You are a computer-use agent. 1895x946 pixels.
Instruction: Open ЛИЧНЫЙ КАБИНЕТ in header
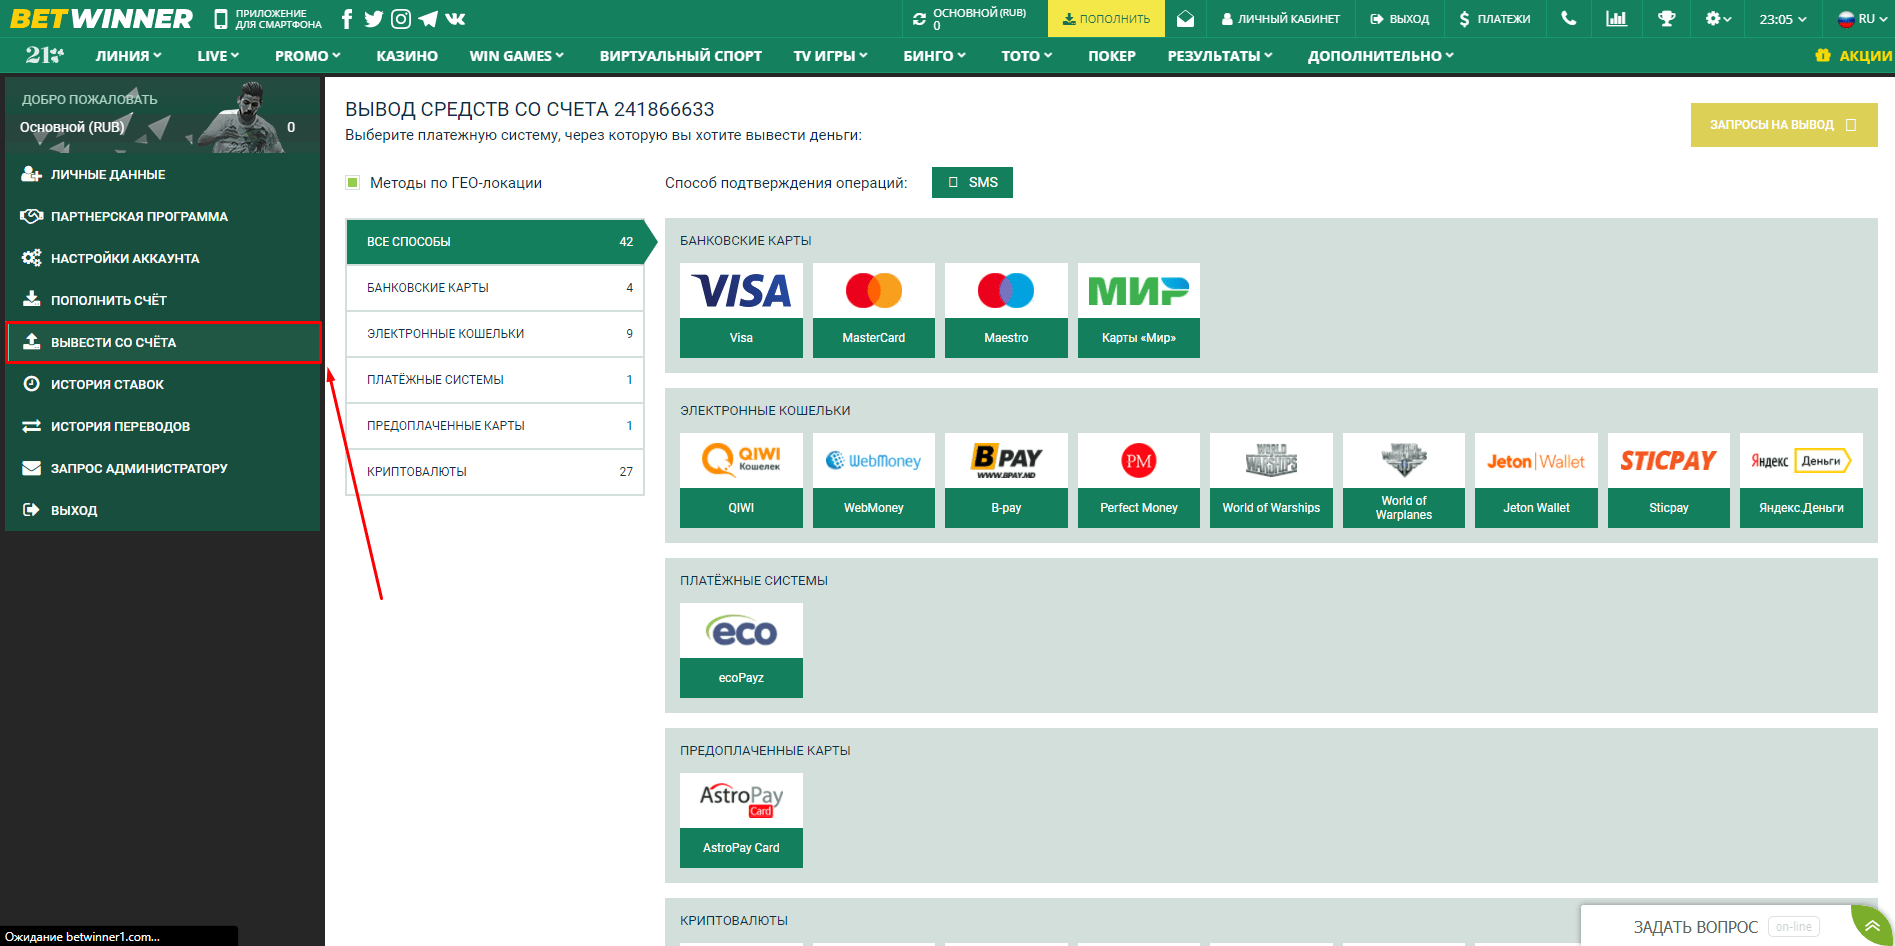click(x=1281, y=19)
